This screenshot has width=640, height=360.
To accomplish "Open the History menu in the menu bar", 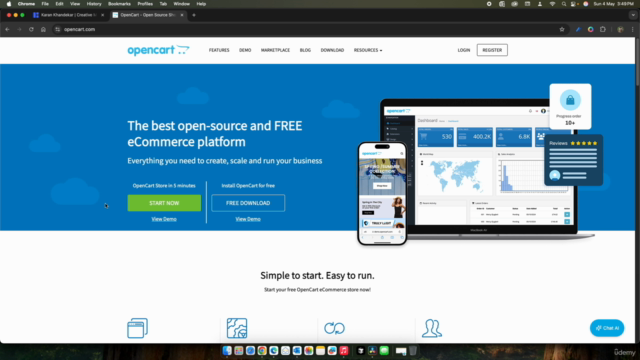I will tap(94, 4).
